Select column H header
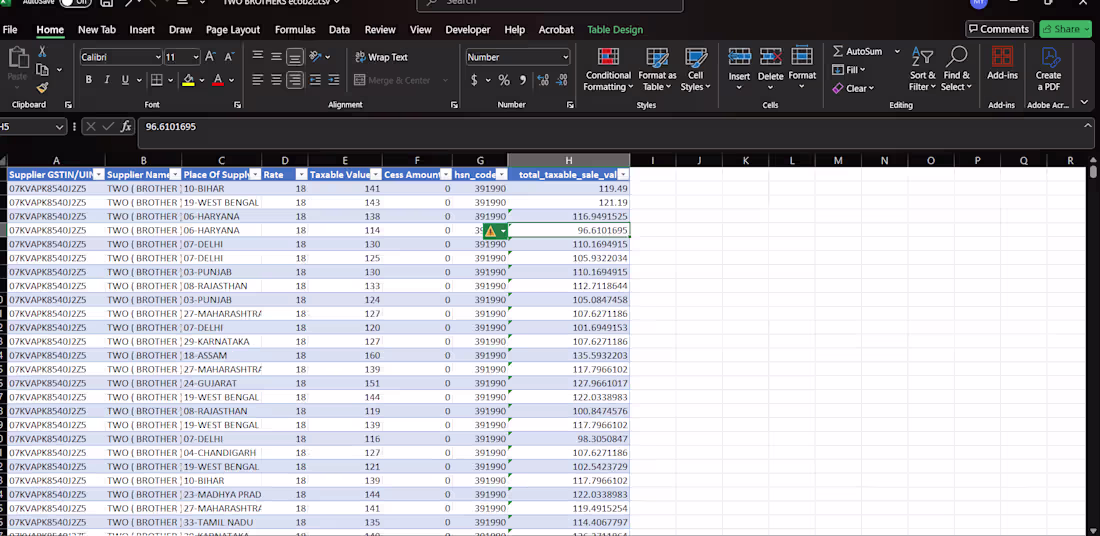1100x536 pixels. point(568,161)
